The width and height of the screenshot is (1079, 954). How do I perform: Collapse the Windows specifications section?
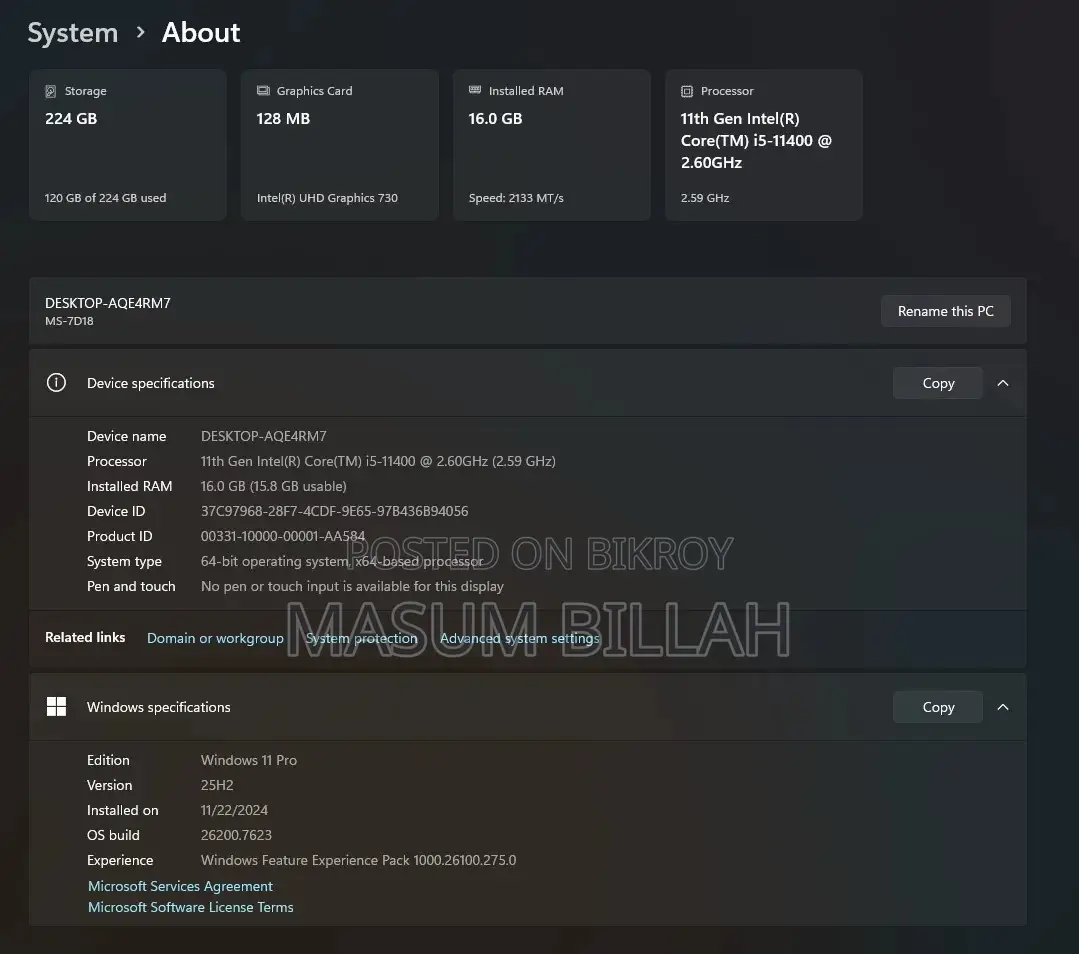pyautogui.click(x=1003, y=707)
